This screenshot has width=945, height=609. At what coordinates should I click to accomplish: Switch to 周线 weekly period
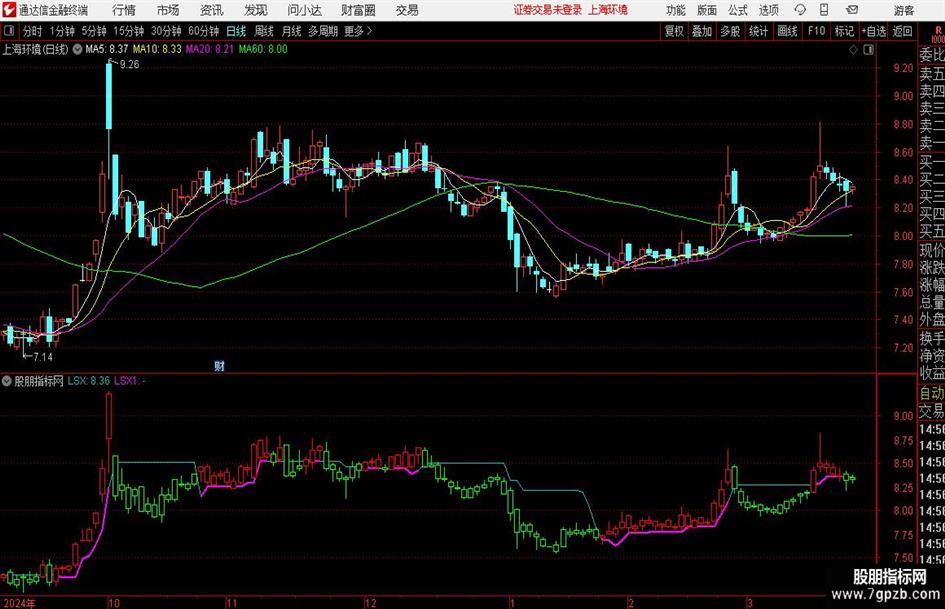point(264,31)
